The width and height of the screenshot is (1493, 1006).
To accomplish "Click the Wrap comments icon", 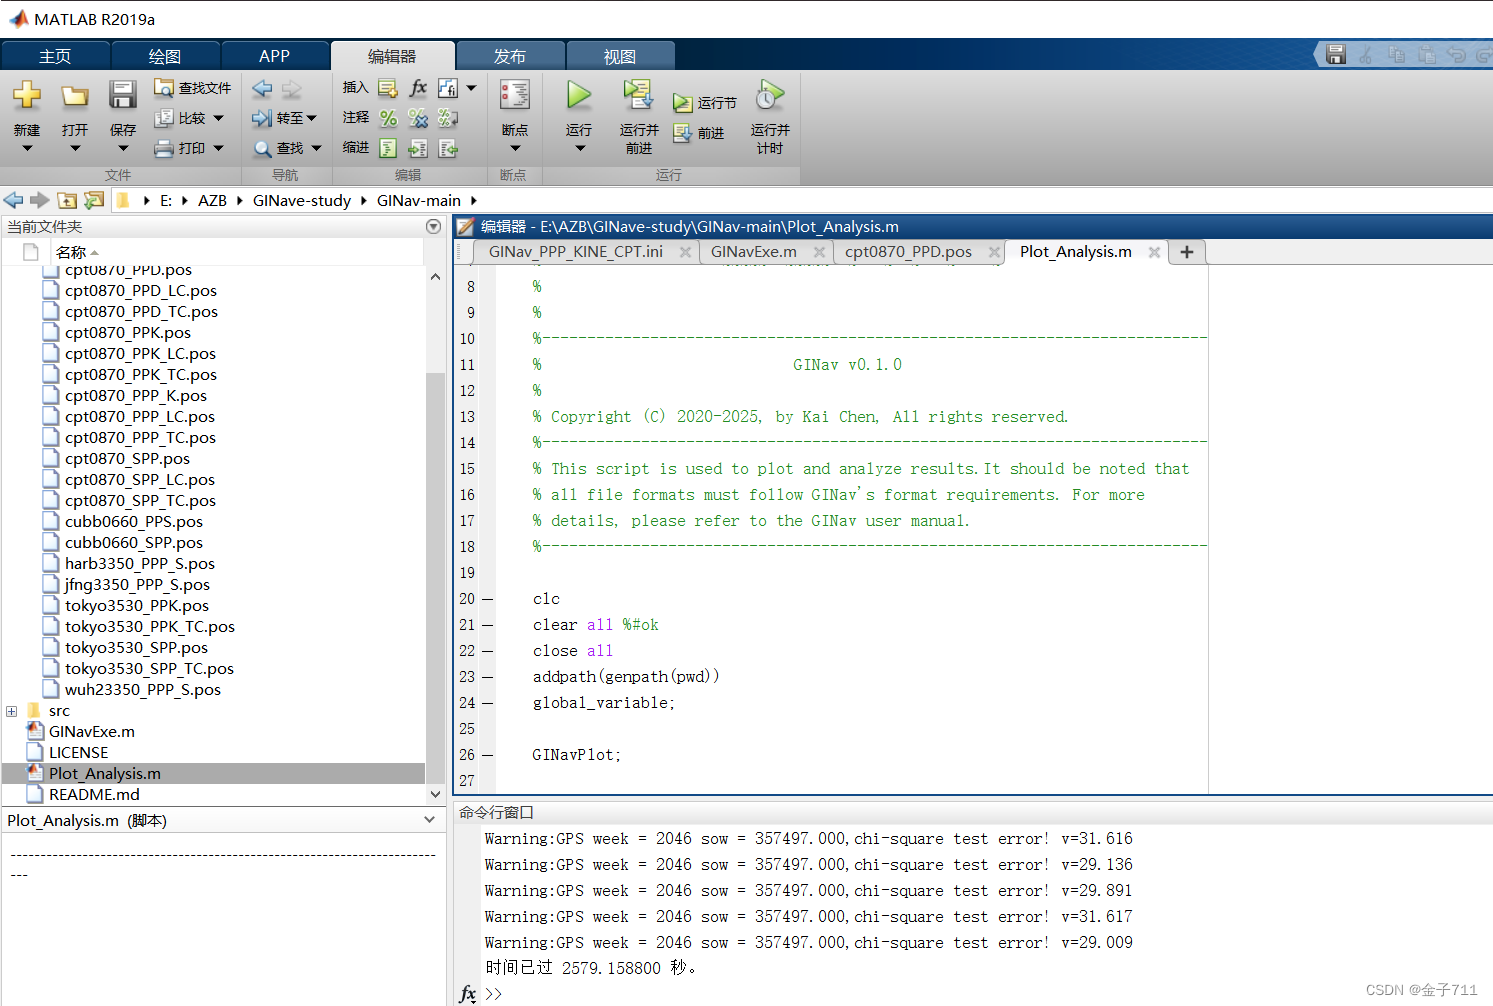I will (448, 118).
